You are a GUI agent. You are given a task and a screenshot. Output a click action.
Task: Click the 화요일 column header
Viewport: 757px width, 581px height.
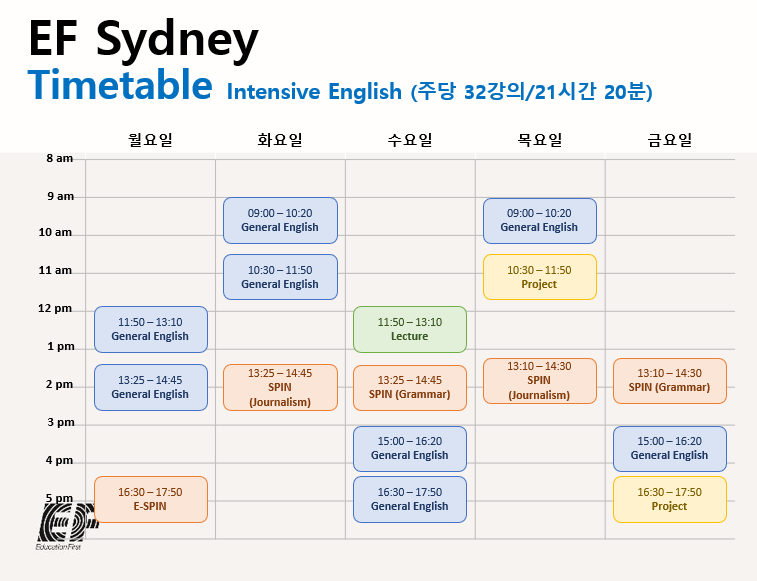pyautogui.click(x=280, y=140)
